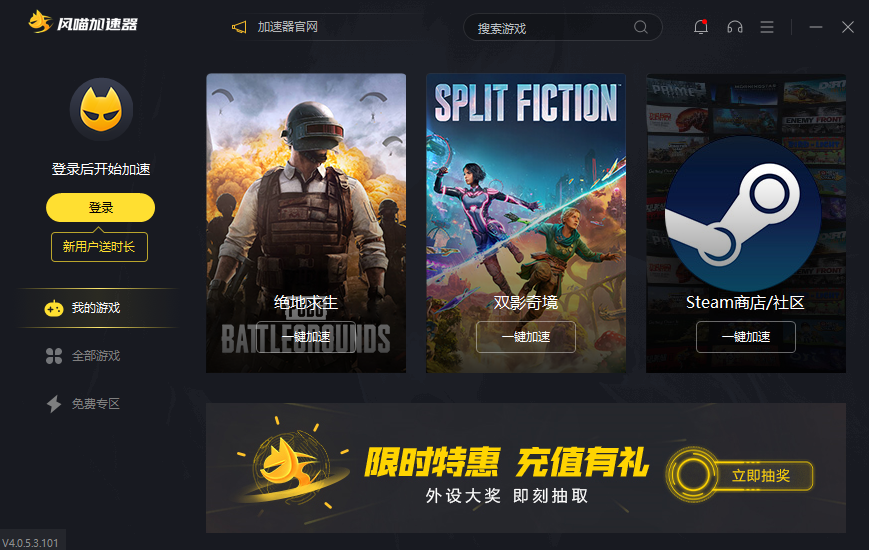The image size is (869, 550).
Task: Click the megaphone announcement icon
Action: point(239,27)
